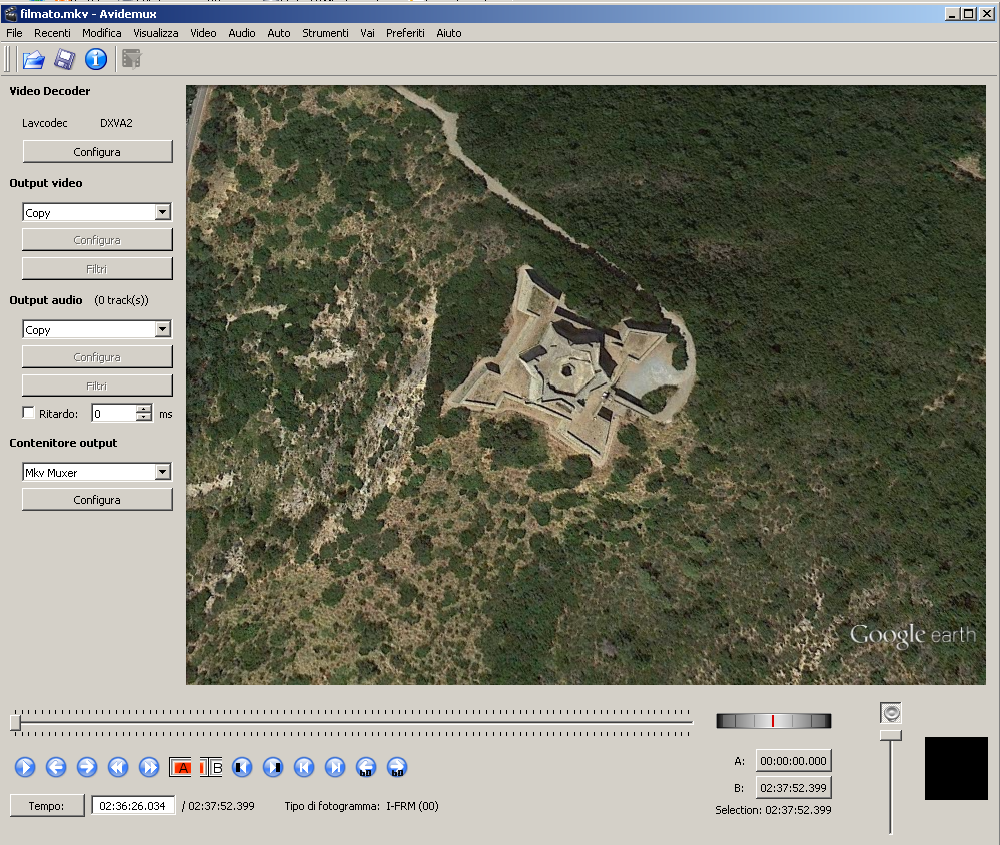The image size is (1000, 845).
Task: Open the Preferiti menu
Action: 405,33
